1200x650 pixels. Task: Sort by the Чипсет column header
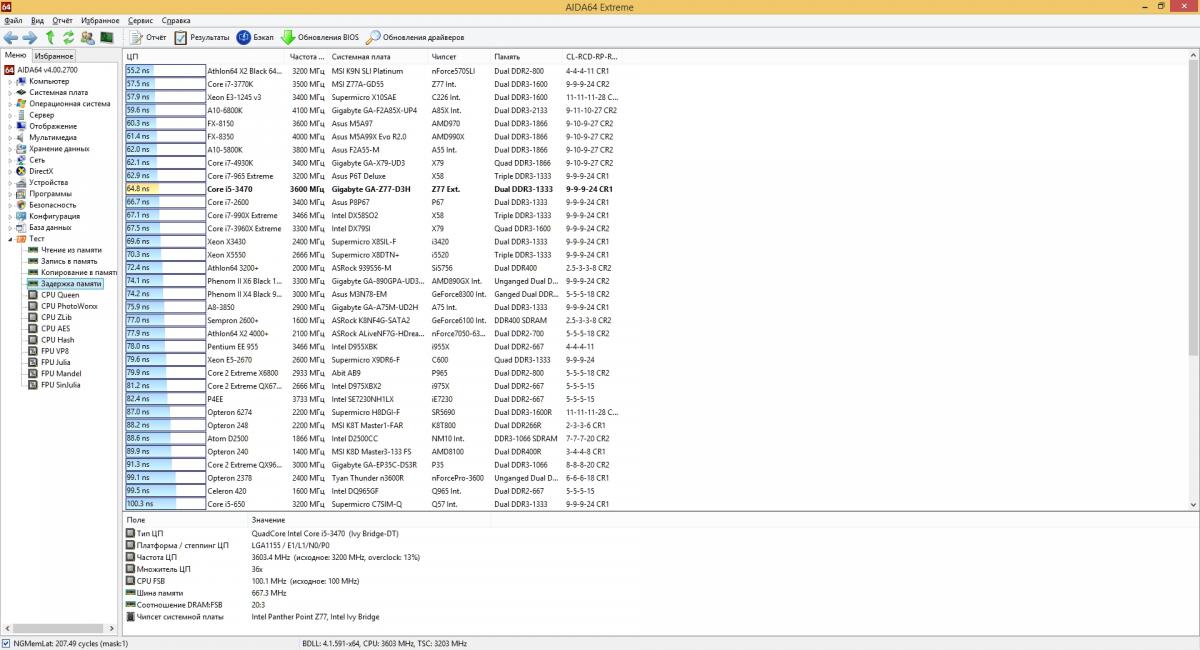point(444,57)
